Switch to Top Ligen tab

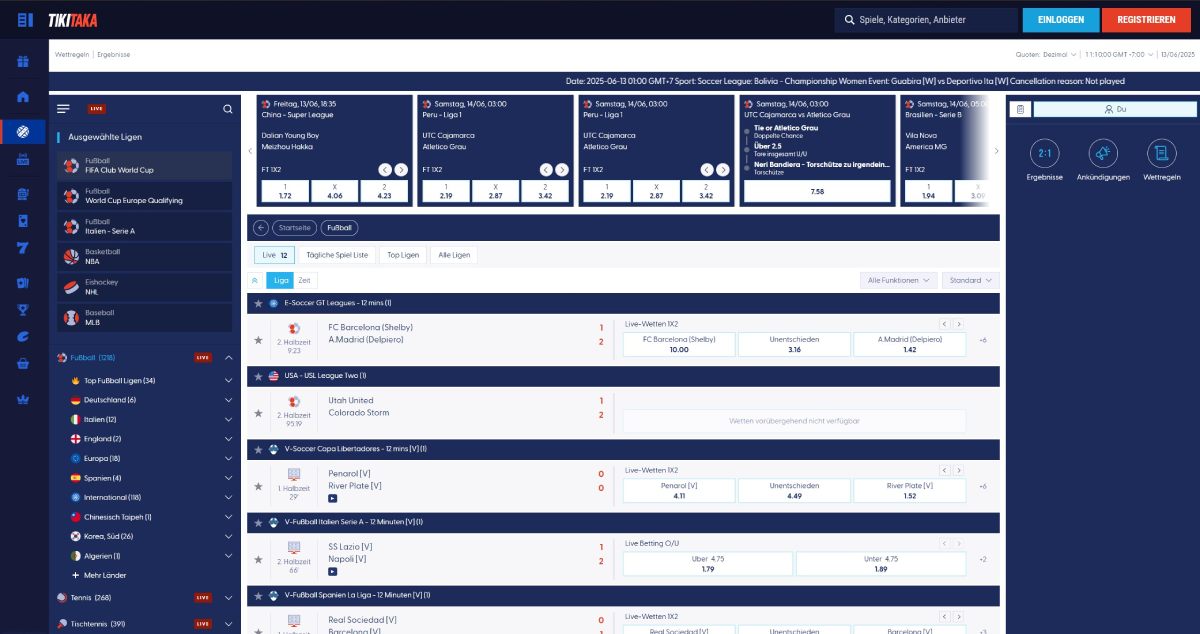tap(403, 255)
